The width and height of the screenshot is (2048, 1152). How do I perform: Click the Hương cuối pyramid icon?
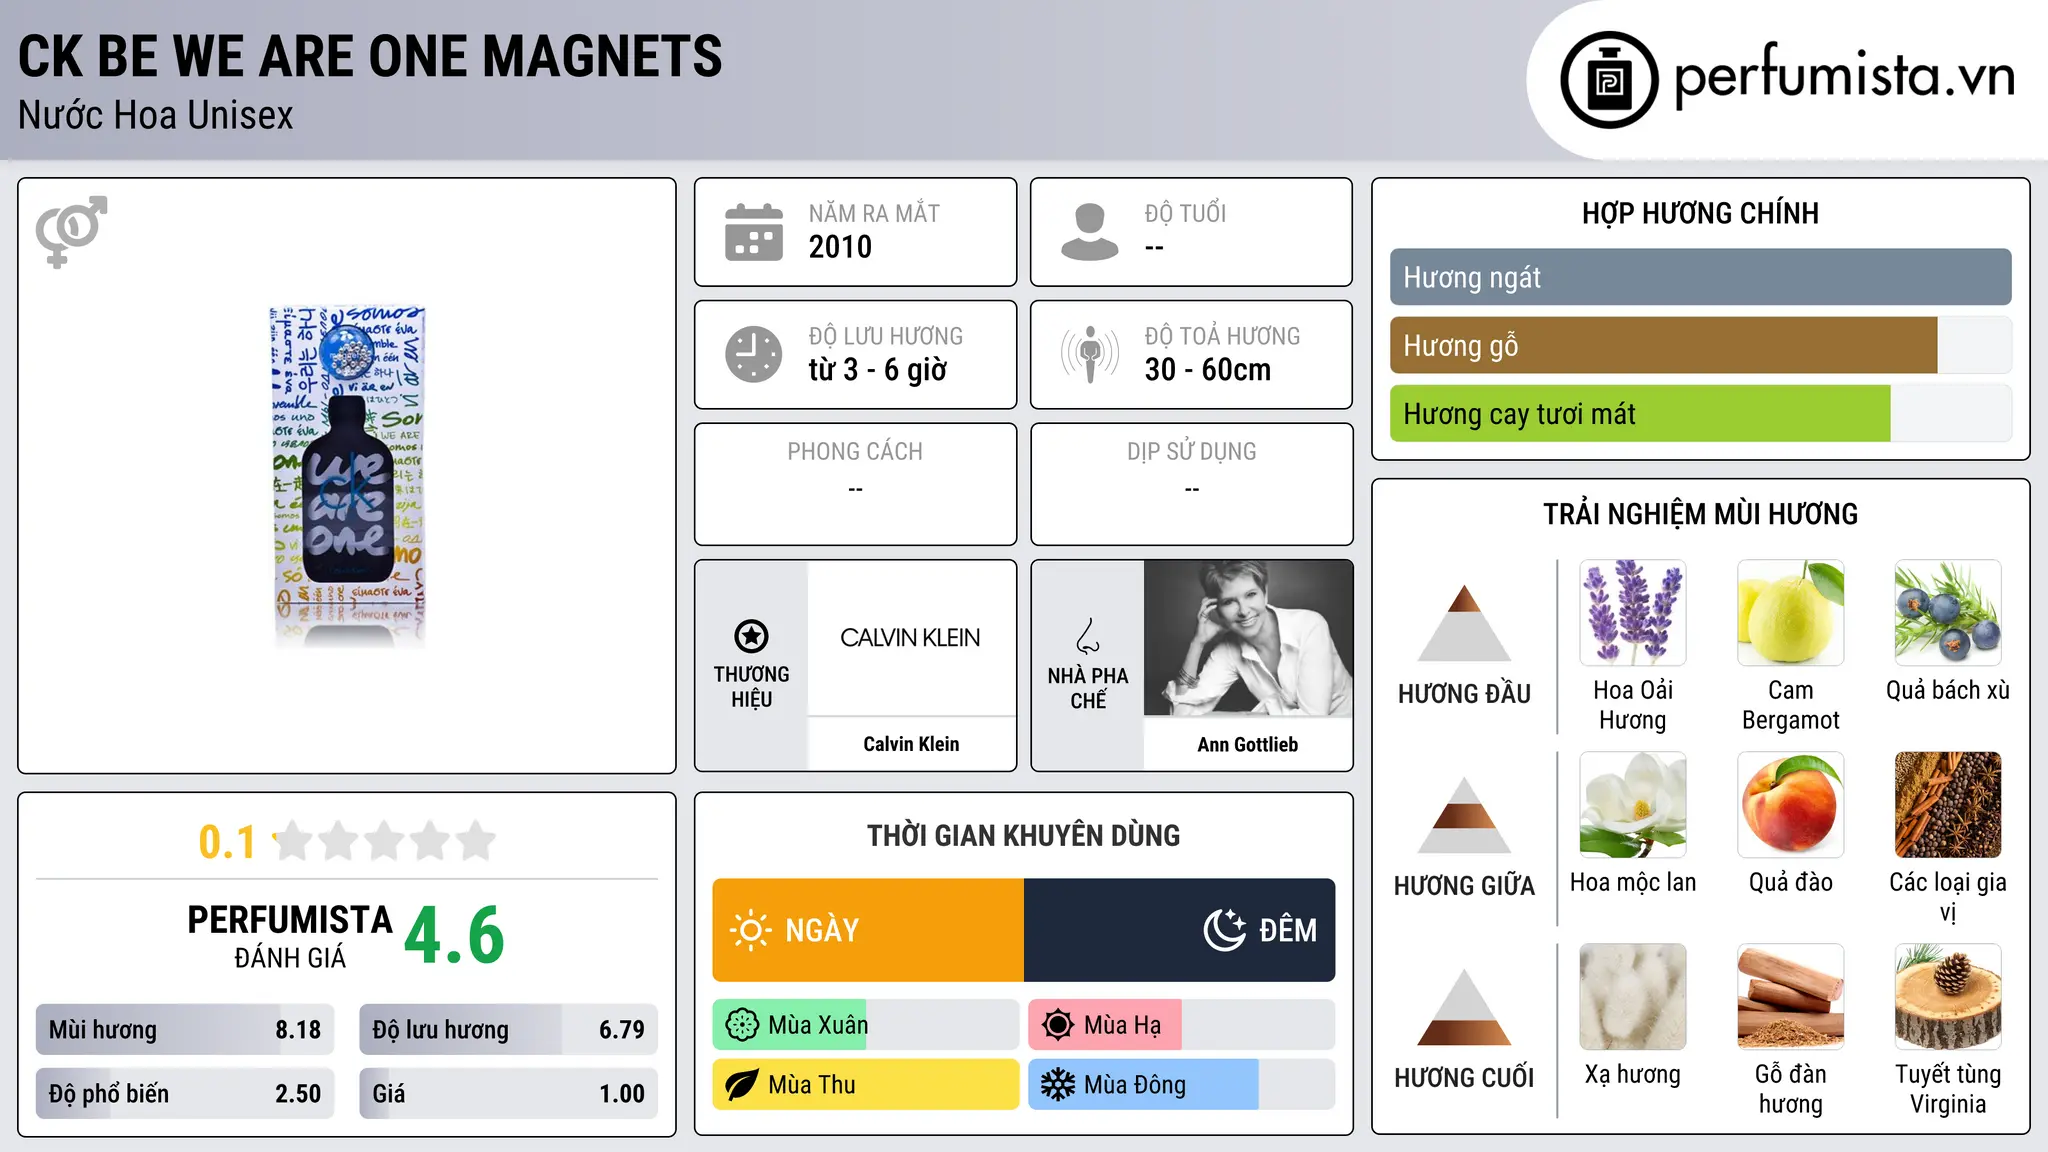tap(1464, 1007)
